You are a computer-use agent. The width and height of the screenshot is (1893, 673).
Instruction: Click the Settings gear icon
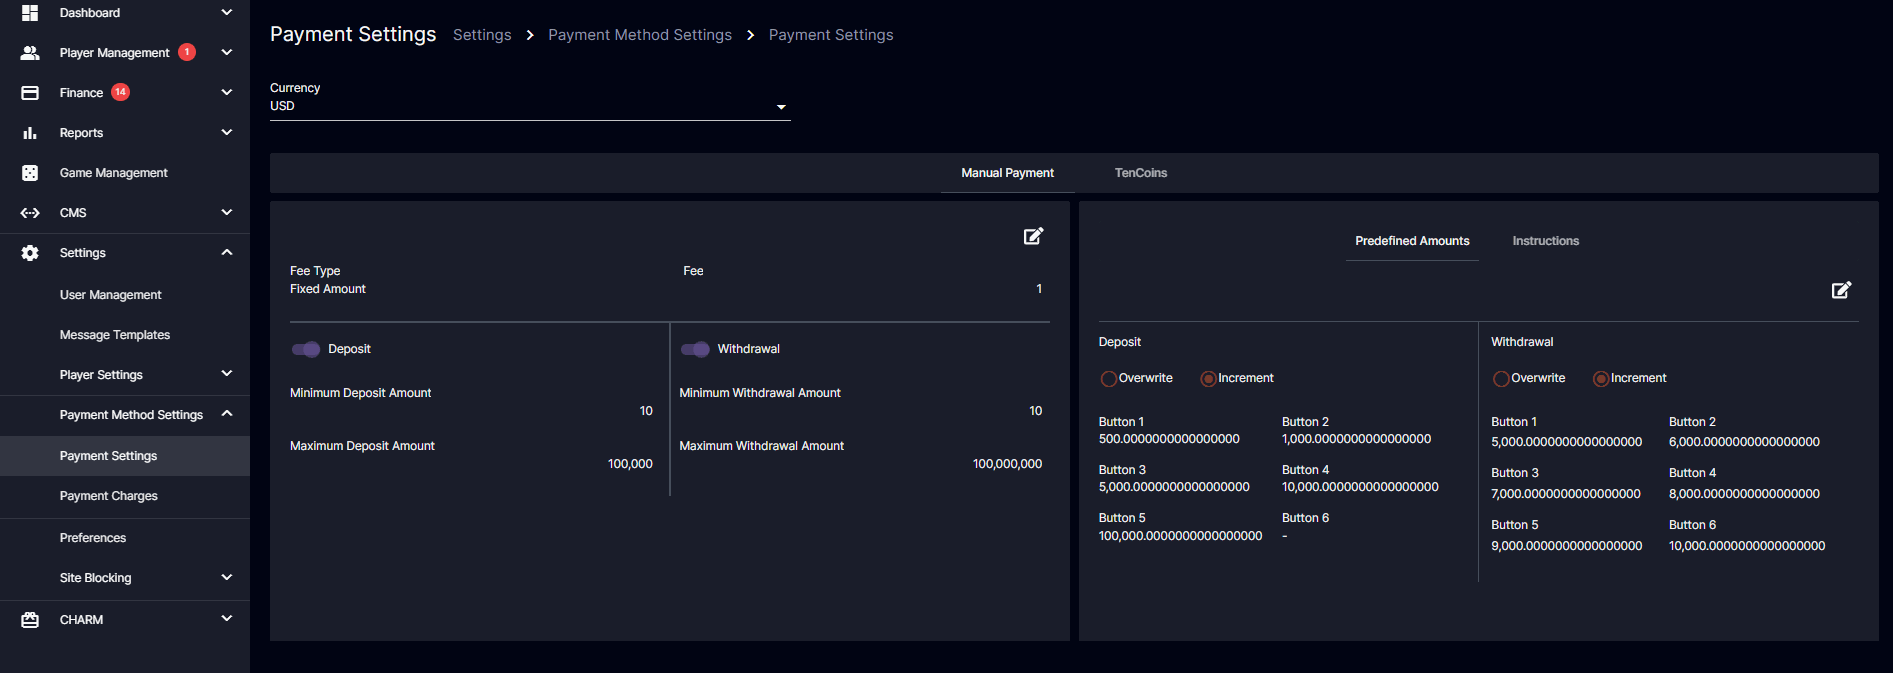(30, 253)
